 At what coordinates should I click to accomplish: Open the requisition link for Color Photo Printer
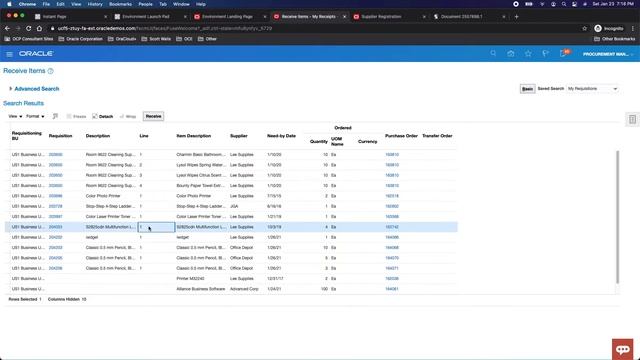coord(56,196)
